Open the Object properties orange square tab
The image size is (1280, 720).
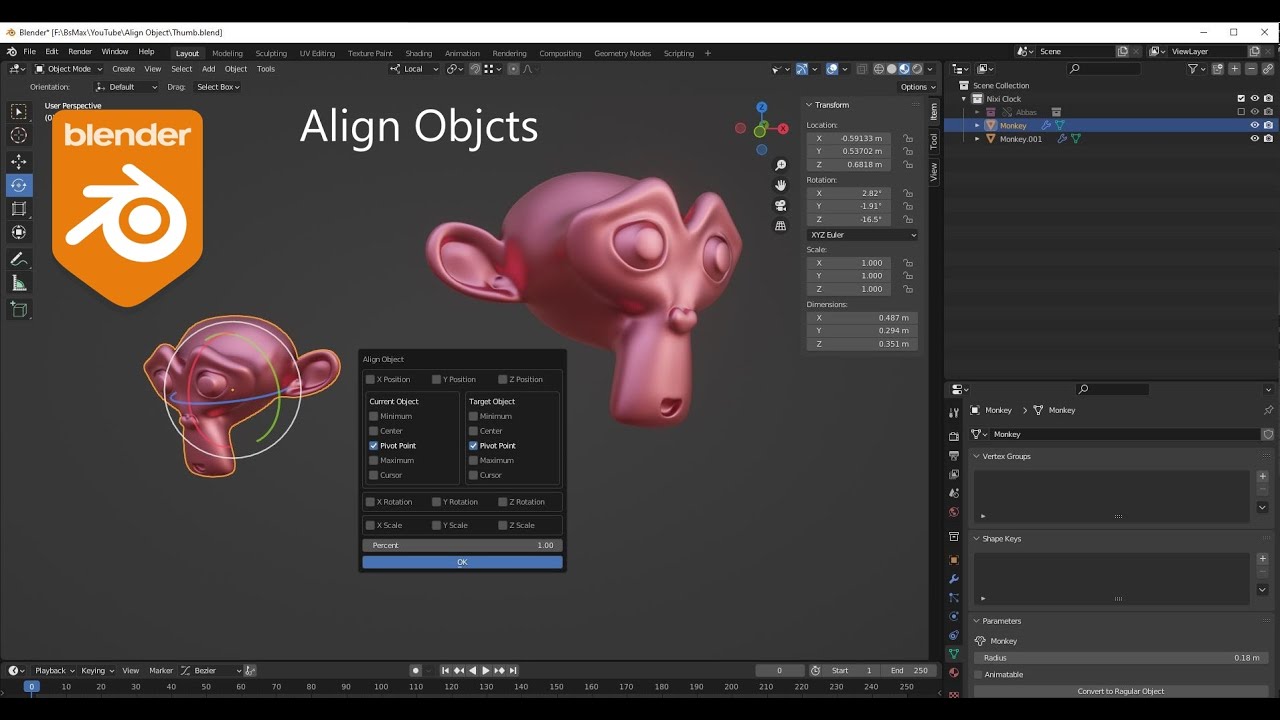click(954, 560)
